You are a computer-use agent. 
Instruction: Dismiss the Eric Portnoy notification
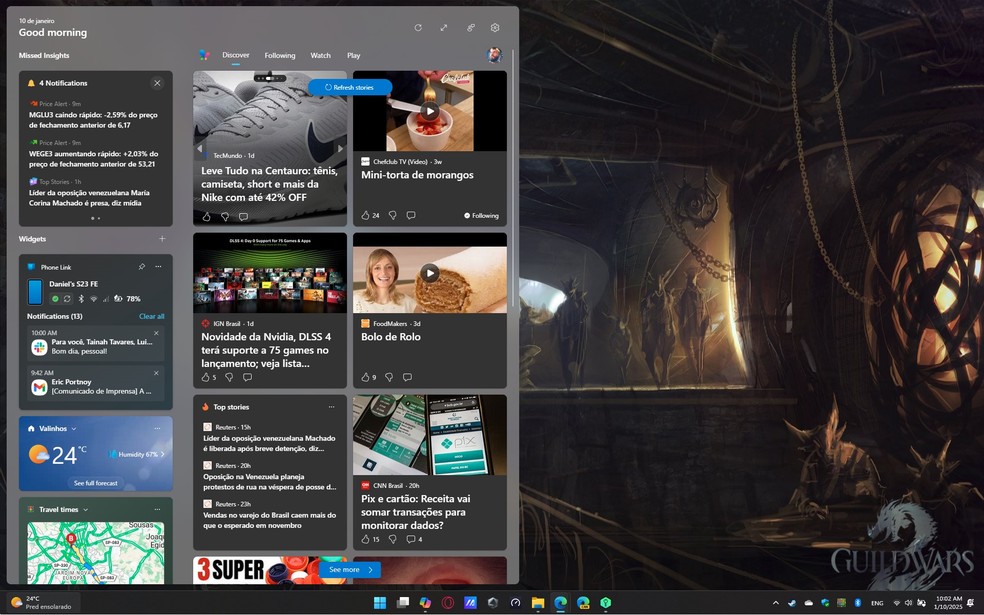click(x=156, y=371)
